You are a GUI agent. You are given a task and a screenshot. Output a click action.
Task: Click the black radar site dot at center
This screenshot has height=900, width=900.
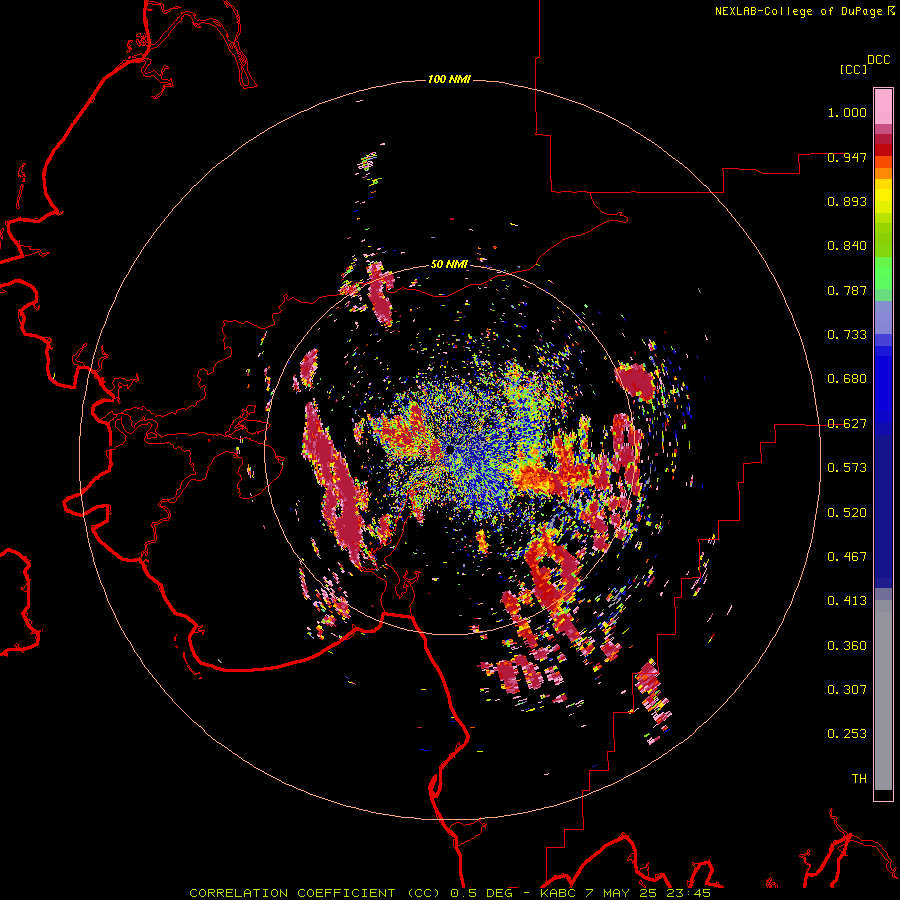pos(451,448)
